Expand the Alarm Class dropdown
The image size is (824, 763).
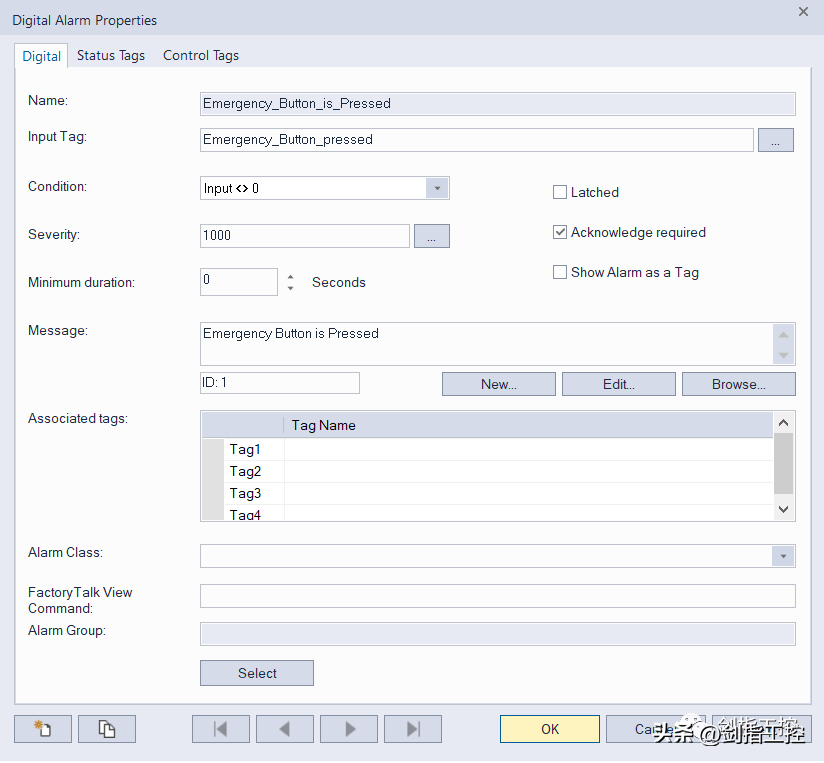pyautogui.click(x=783, y=556)
